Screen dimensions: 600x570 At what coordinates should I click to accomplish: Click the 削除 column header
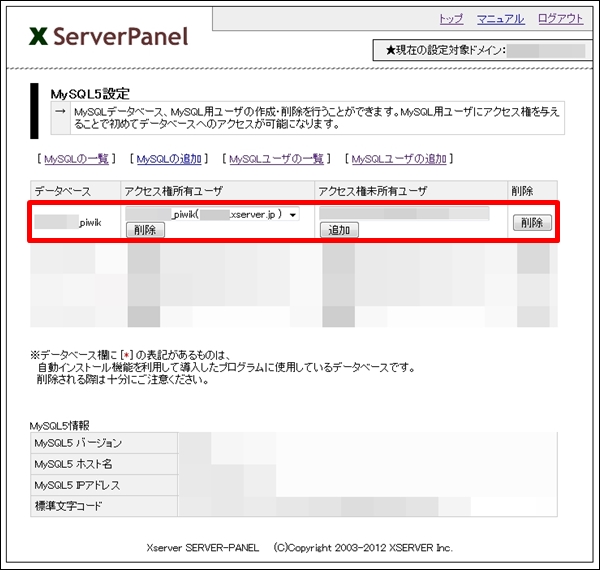click(x=533, y=191)
